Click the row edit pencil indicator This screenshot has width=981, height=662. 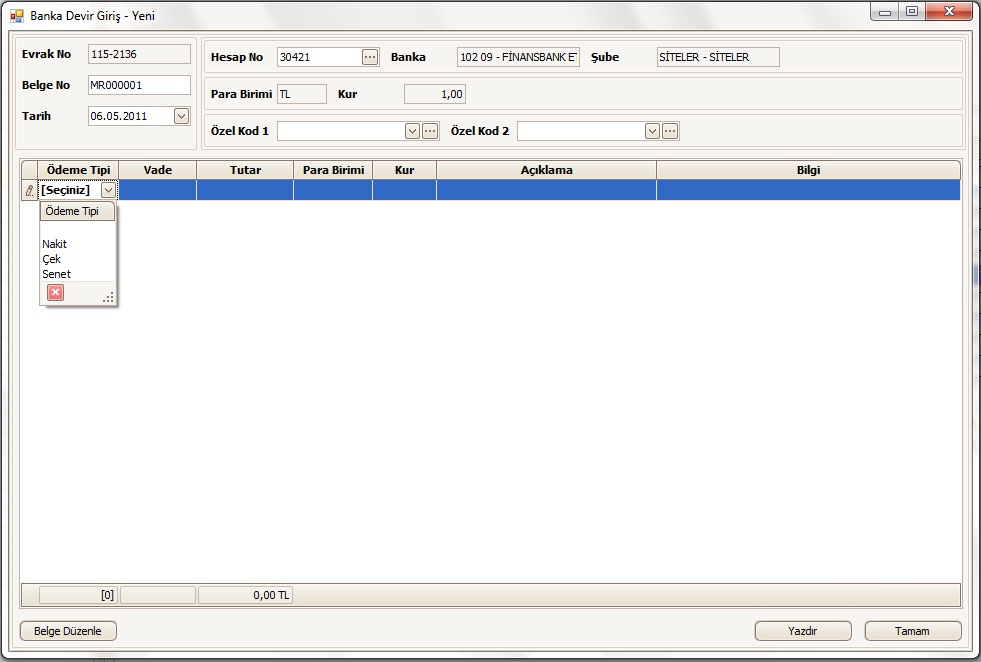coord(29,190)
